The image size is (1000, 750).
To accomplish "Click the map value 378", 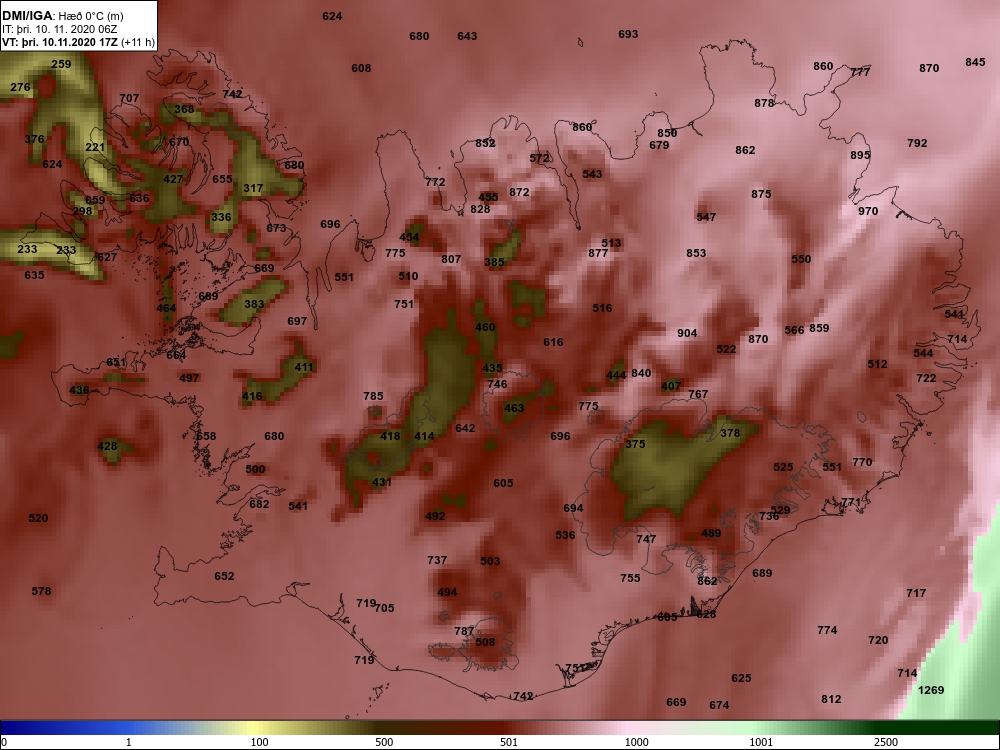I will pos(730,433).
